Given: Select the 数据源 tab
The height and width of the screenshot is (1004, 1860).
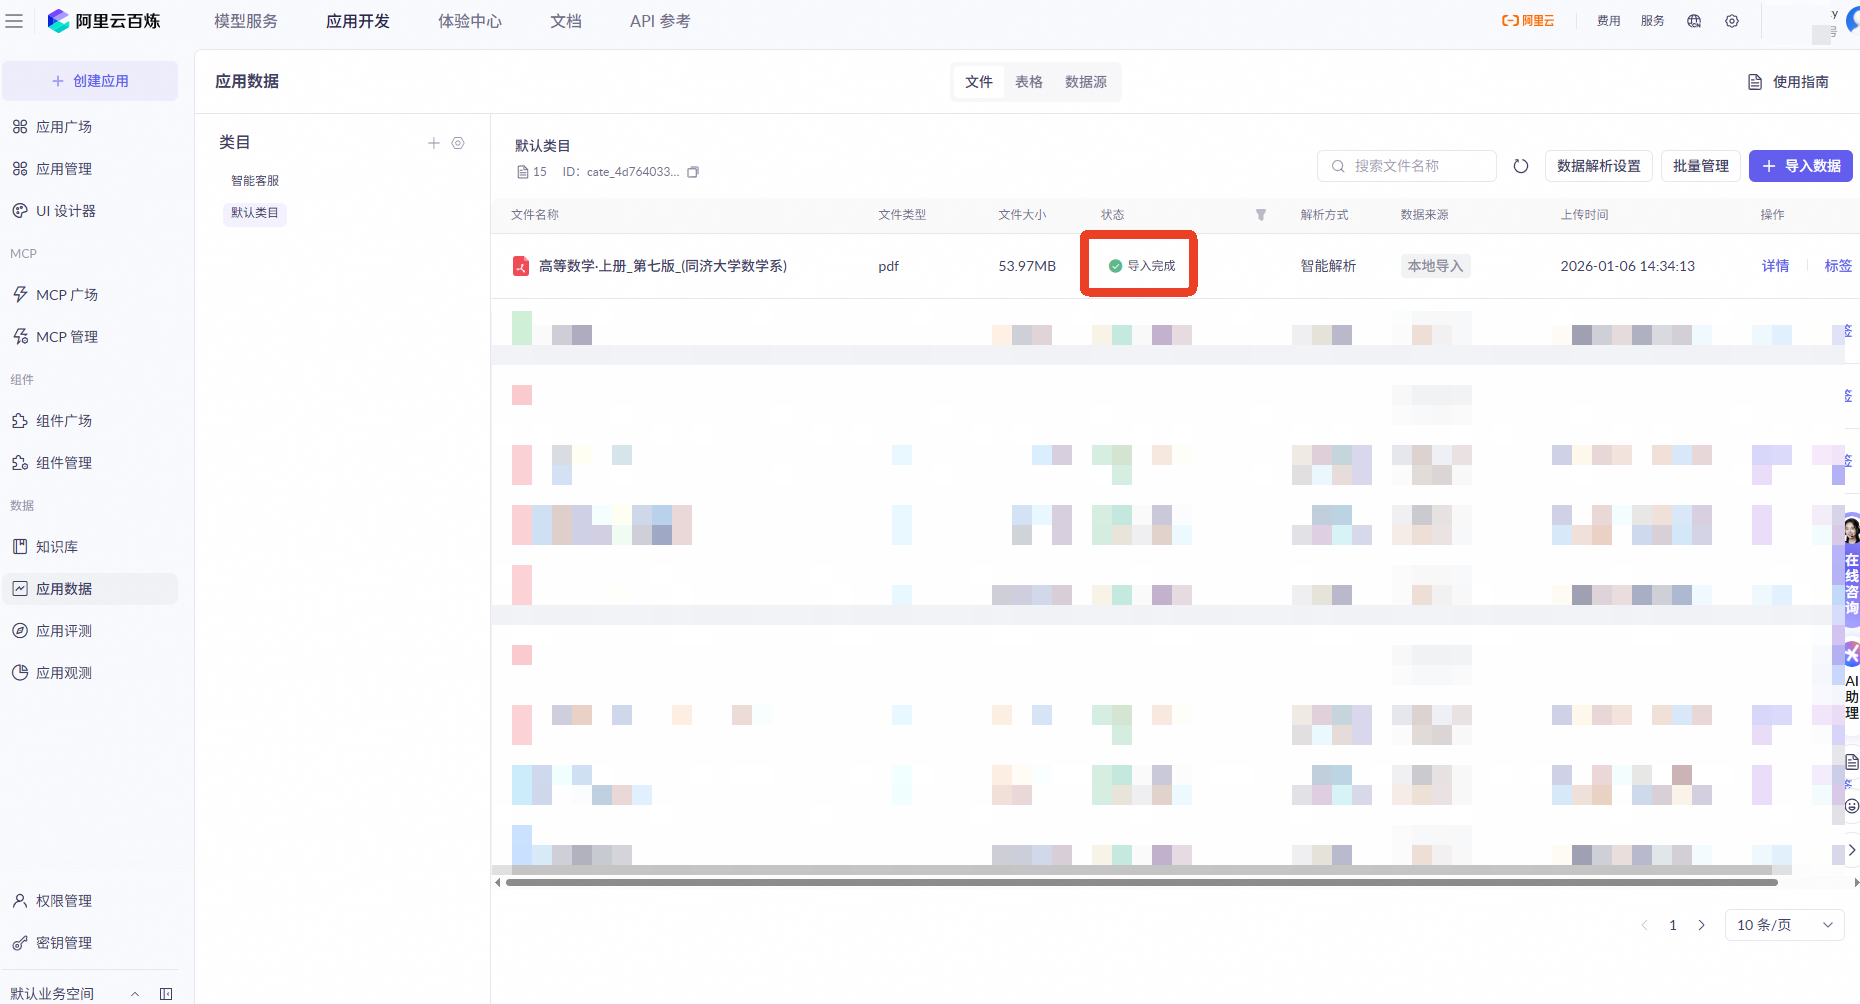Looking at the screenshot, I should (1086, 82).
